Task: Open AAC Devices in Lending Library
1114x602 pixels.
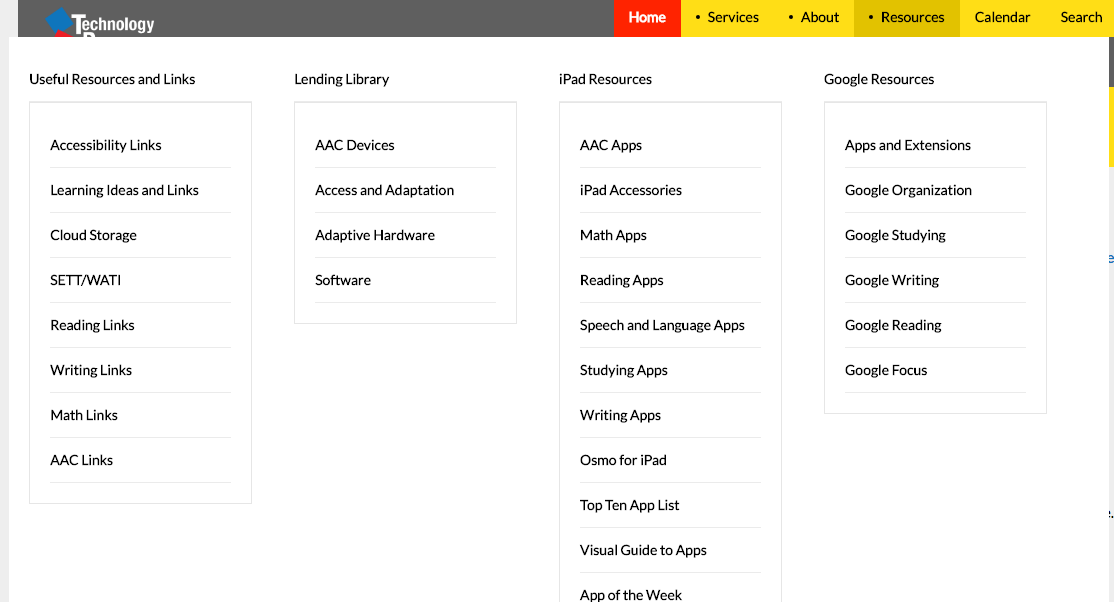Action: point(355,145)
